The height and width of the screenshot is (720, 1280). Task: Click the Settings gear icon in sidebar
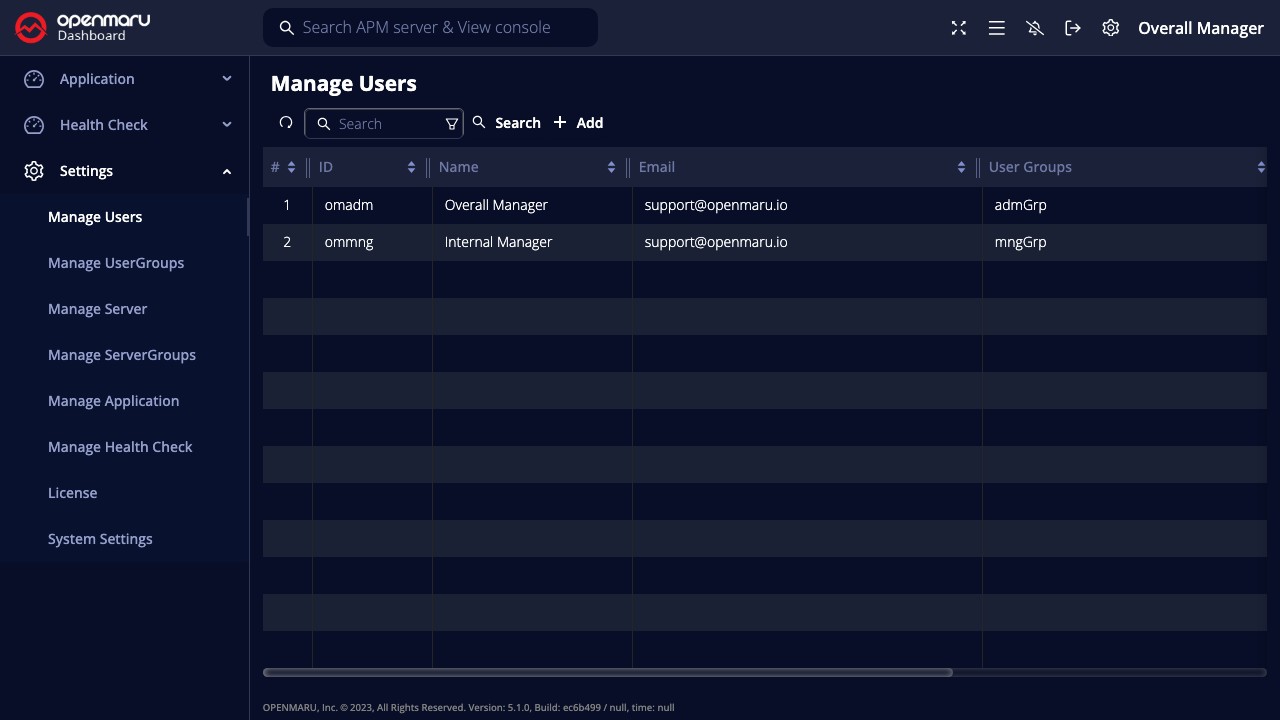[34, 171]
